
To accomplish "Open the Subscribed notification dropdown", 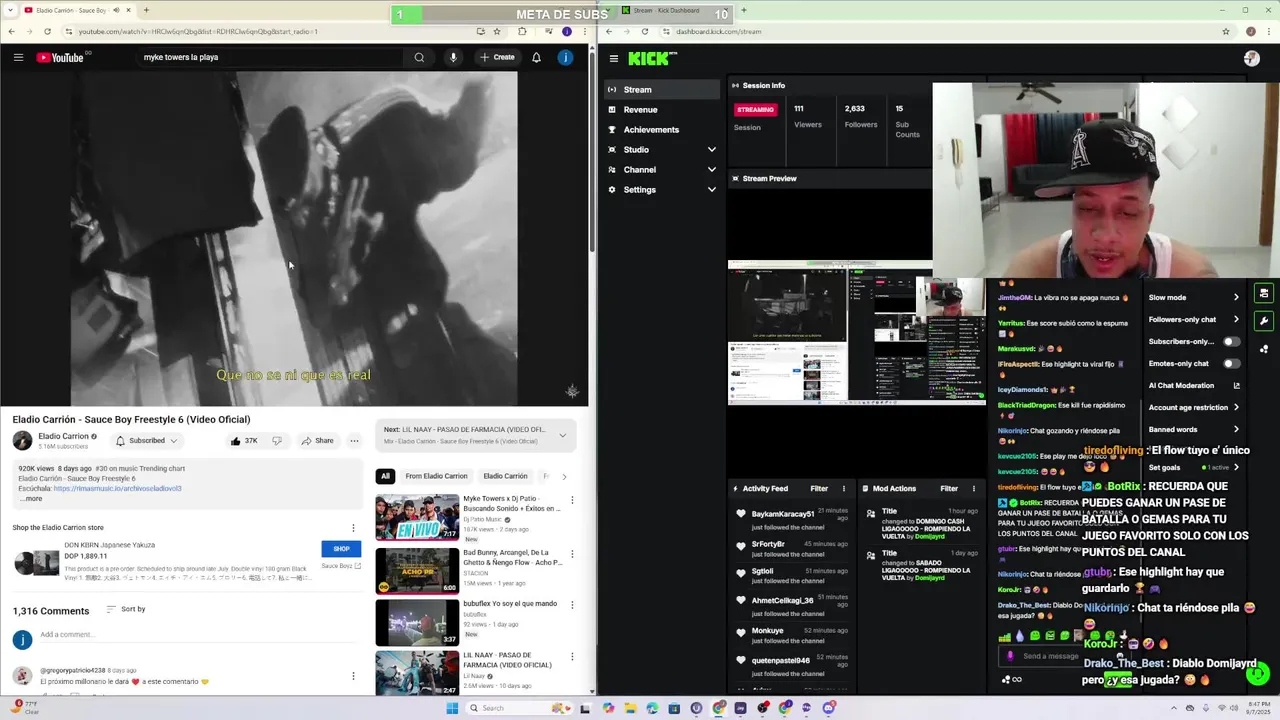I will pyautogui.click(x=147, y=441).
